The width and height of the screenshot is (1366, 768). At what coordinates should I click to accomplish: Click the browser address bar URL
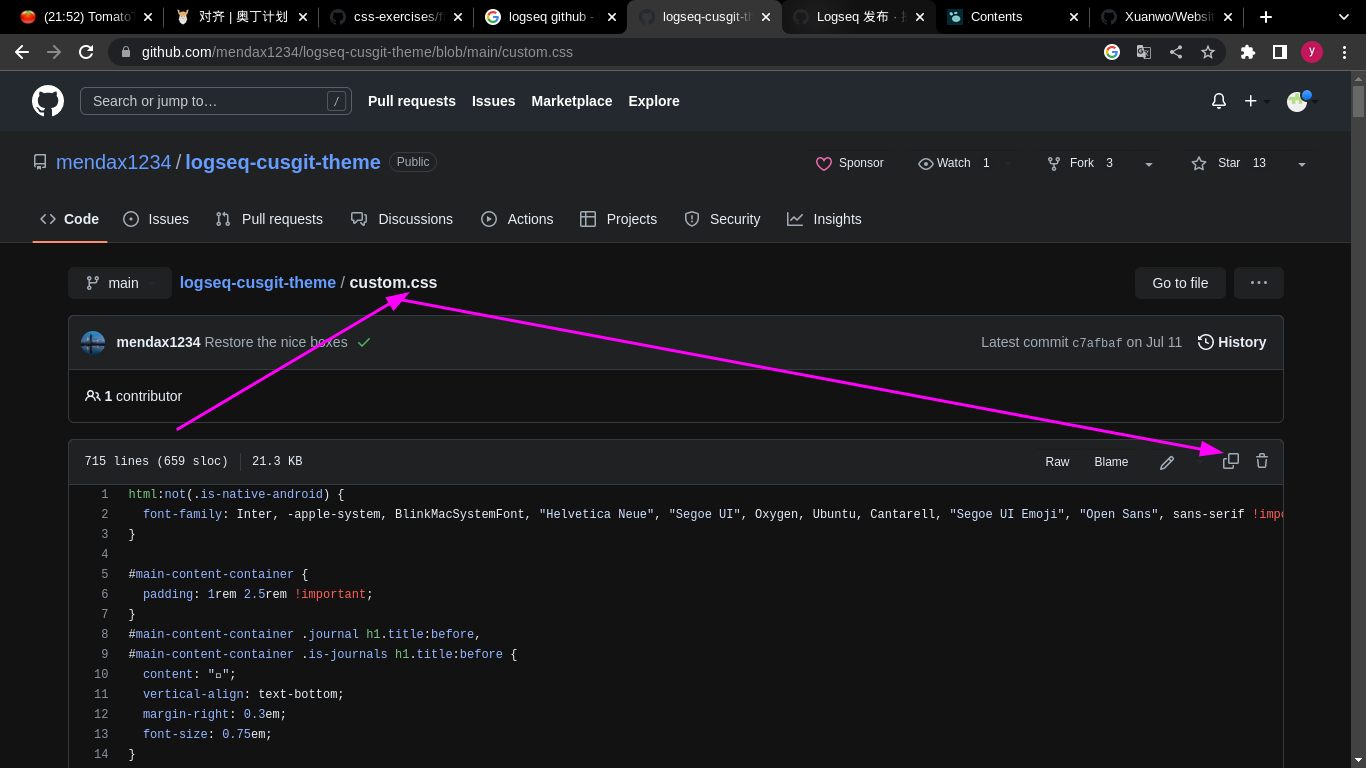[x=357, y=52]
